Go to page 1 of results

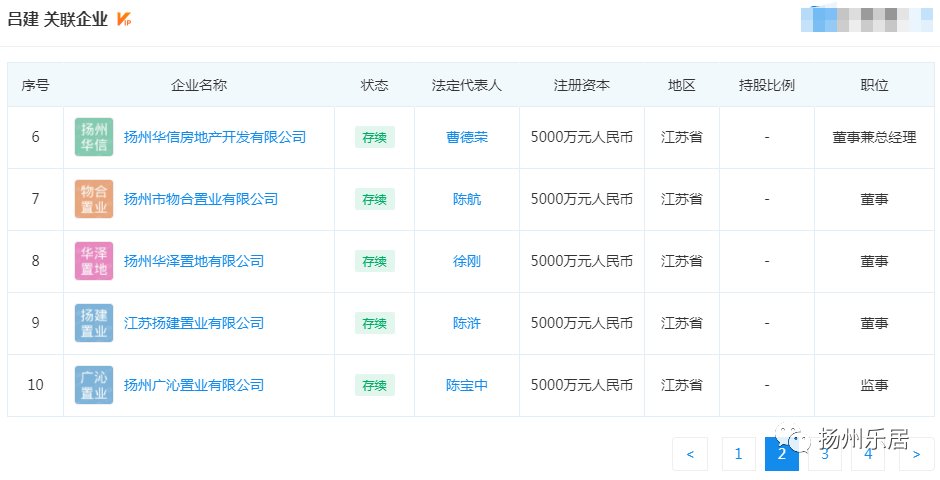pos(739,454)
